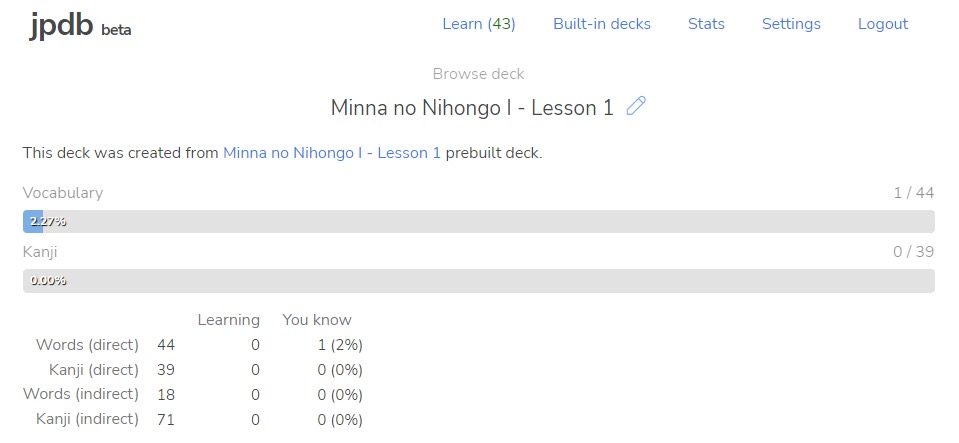Open the Learn (43) page
The width and height of the screenshot is (959, 443).
tap(479, 24)
